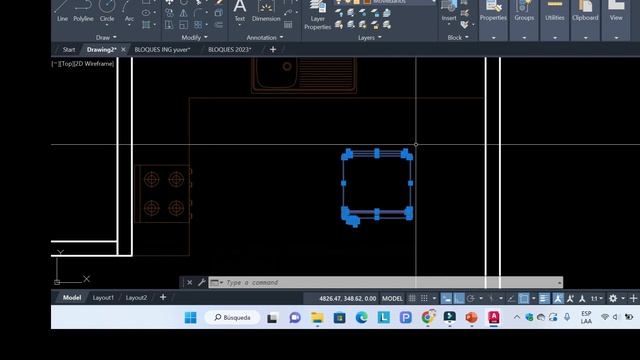The height and width of the screenshot is (360, 640).
Task: Select the Text annotation tool
Action: pyautogui.click(x=240, y=11)
